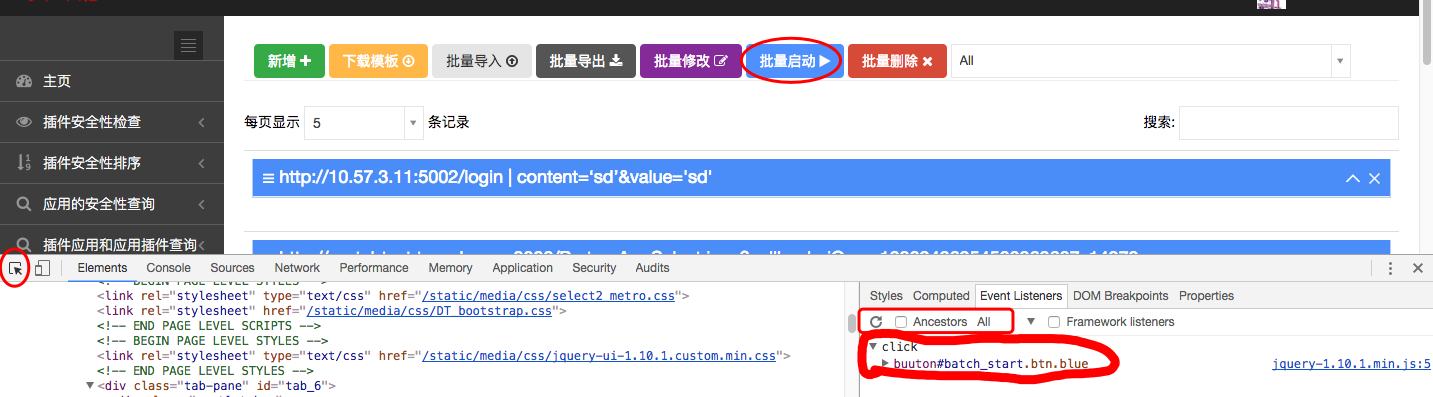The height and width of the screenshot is (397, 1433).
Task: Switch to the Console tab
Action: pos(168,268)
